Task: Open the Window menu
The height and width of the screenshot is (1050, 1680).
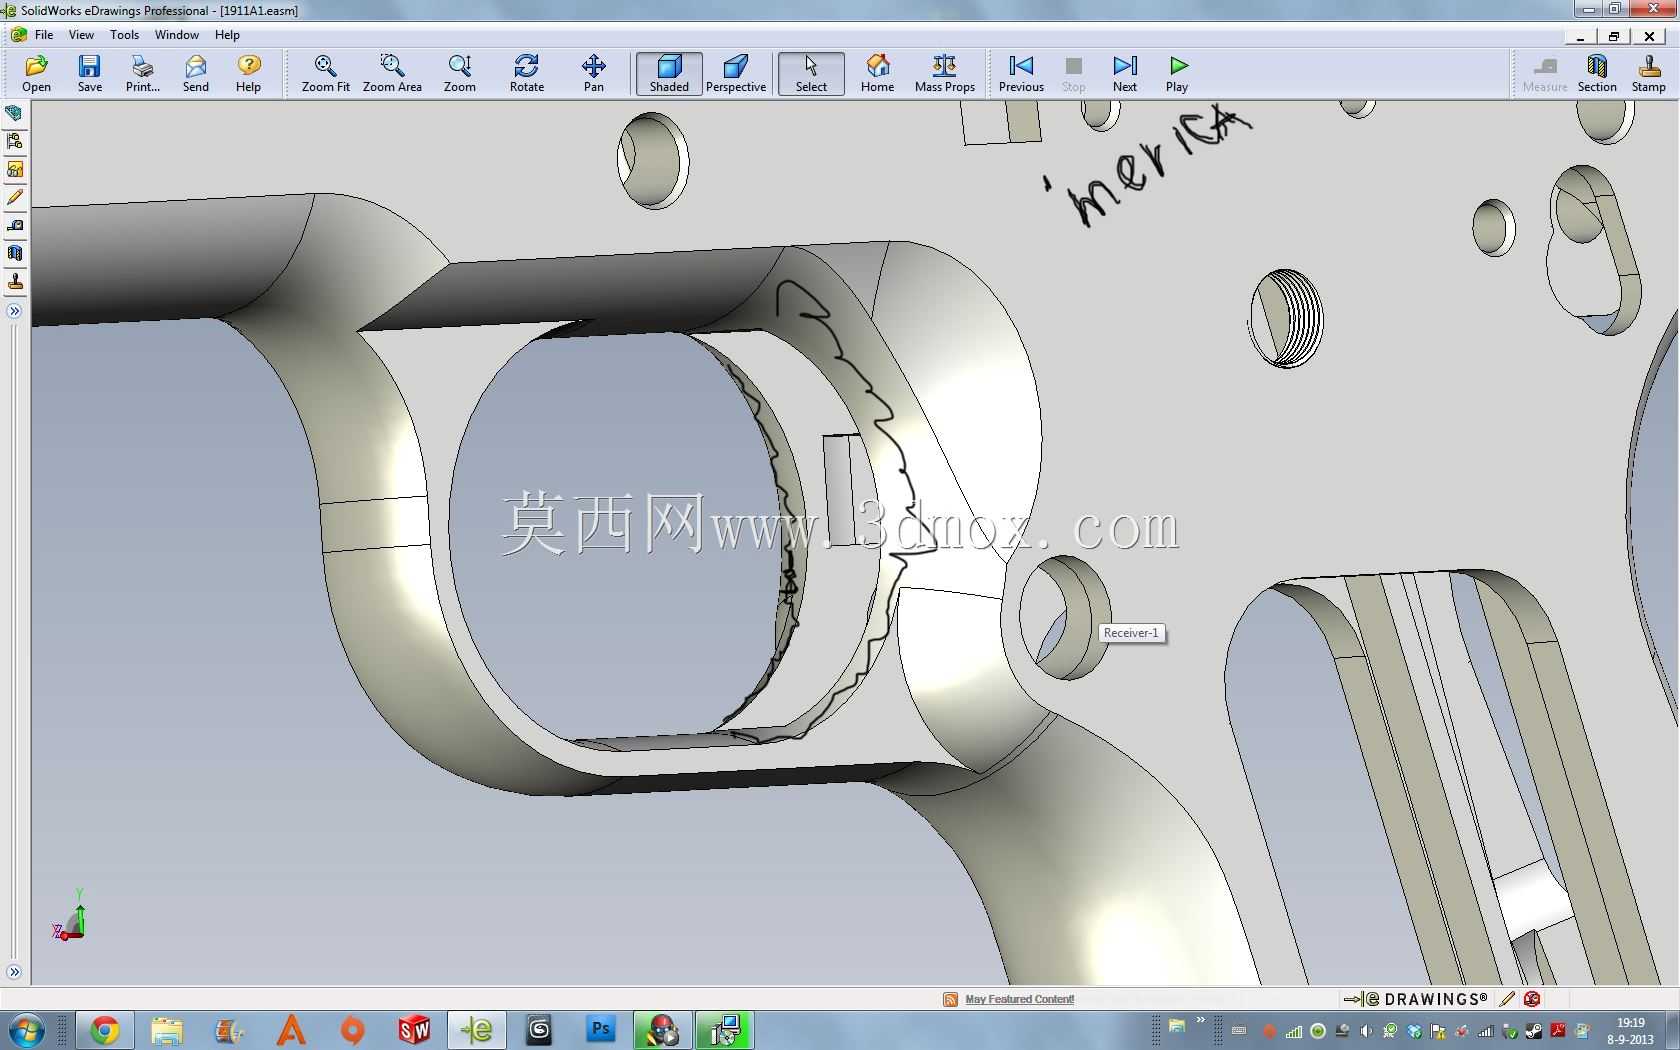Action: point(177,34)
